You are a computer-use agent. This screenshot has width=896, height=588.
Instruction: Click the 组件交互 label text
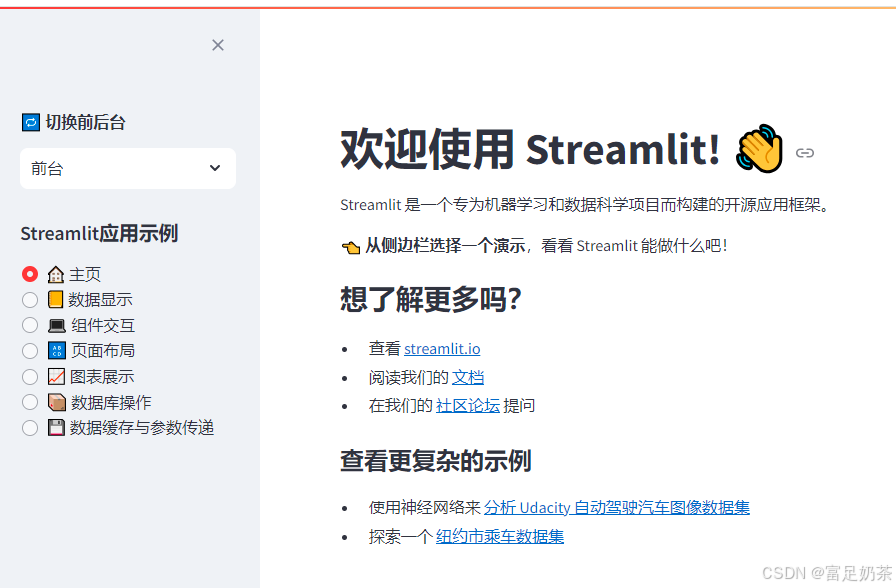103,326
